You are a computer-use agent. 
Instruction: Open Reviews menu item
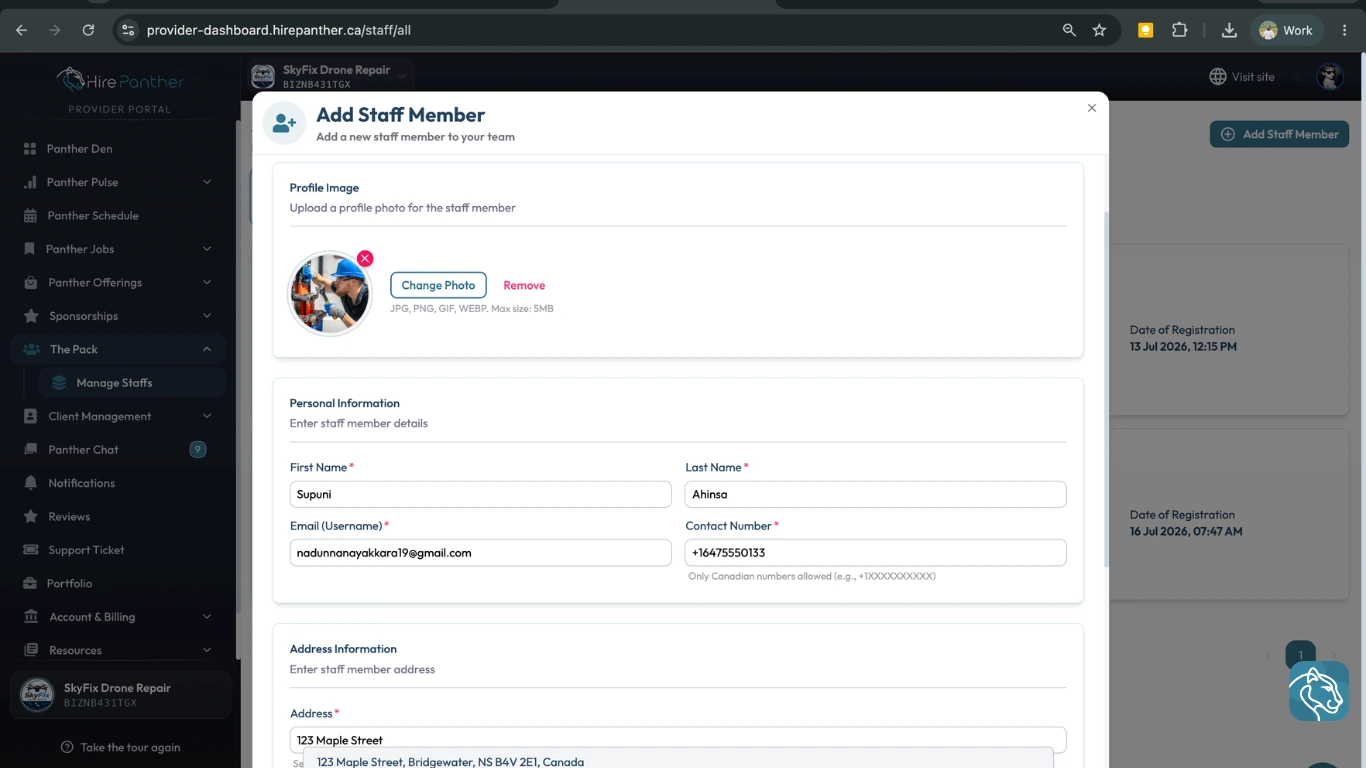coord(118,517)
